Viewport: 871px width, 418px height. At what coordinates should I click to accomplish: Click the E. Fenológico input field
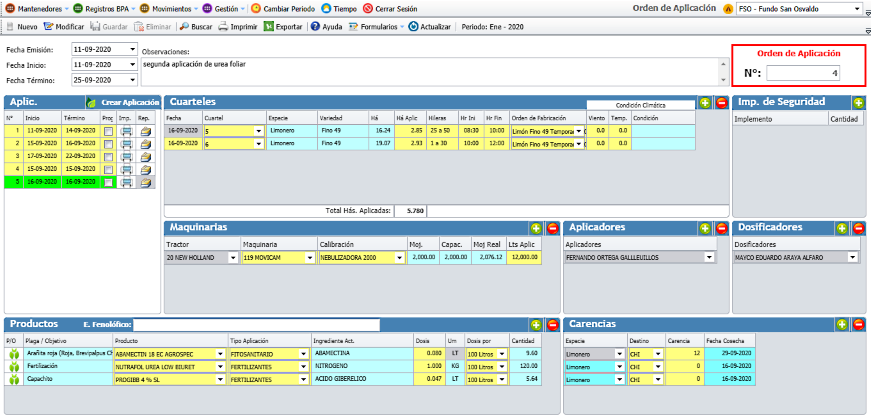point(257,325)
